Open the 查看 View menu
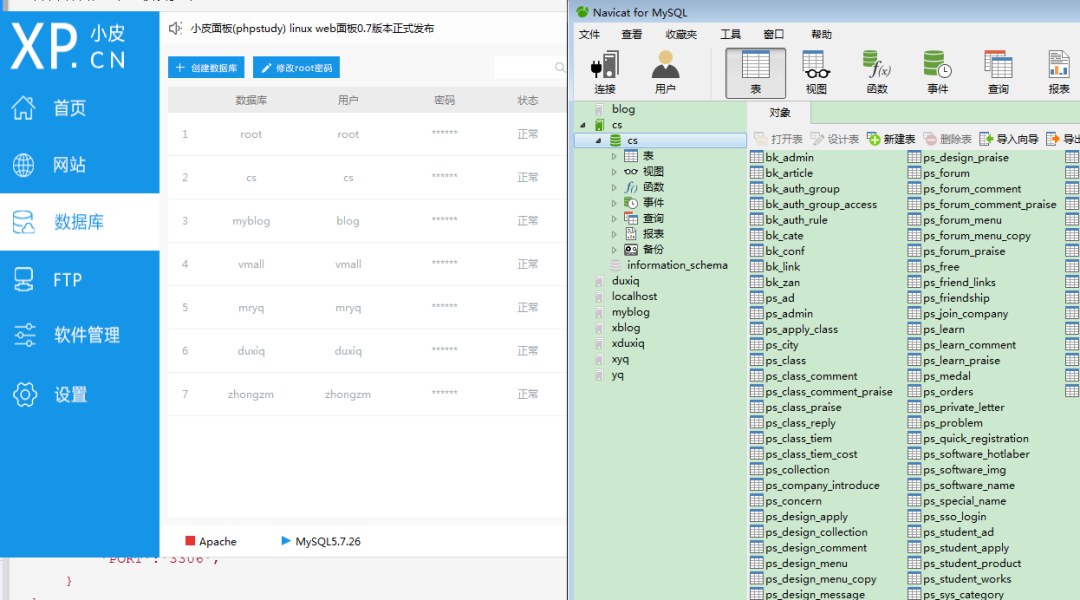Viewport: 1080px width, 600px height. (x=632, y=34)
